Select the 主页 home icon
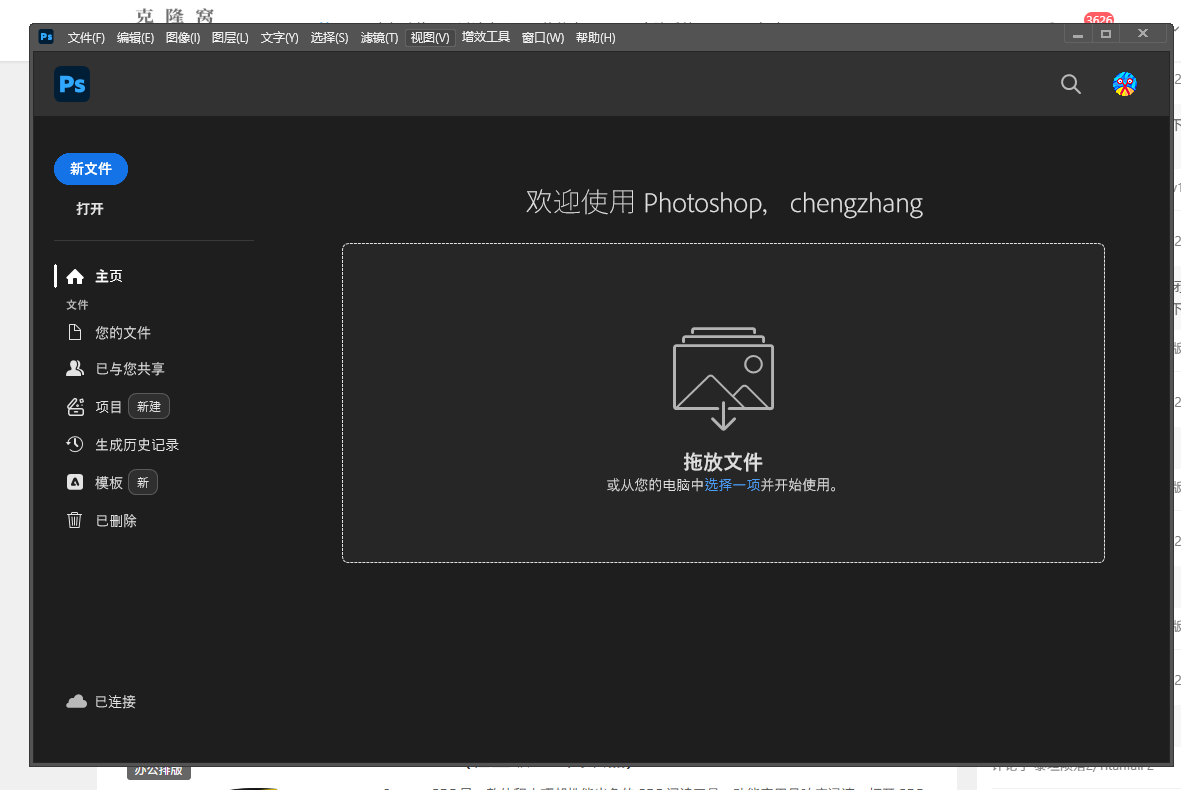Screen dimensions: 1181x790 tap(74, 276)
